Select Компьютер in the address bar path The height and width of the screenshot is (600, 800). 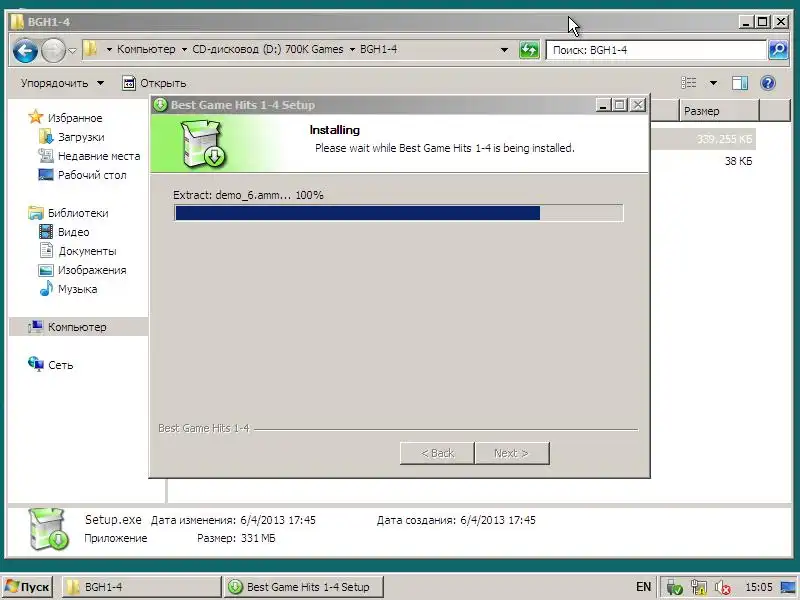(146, 49)
